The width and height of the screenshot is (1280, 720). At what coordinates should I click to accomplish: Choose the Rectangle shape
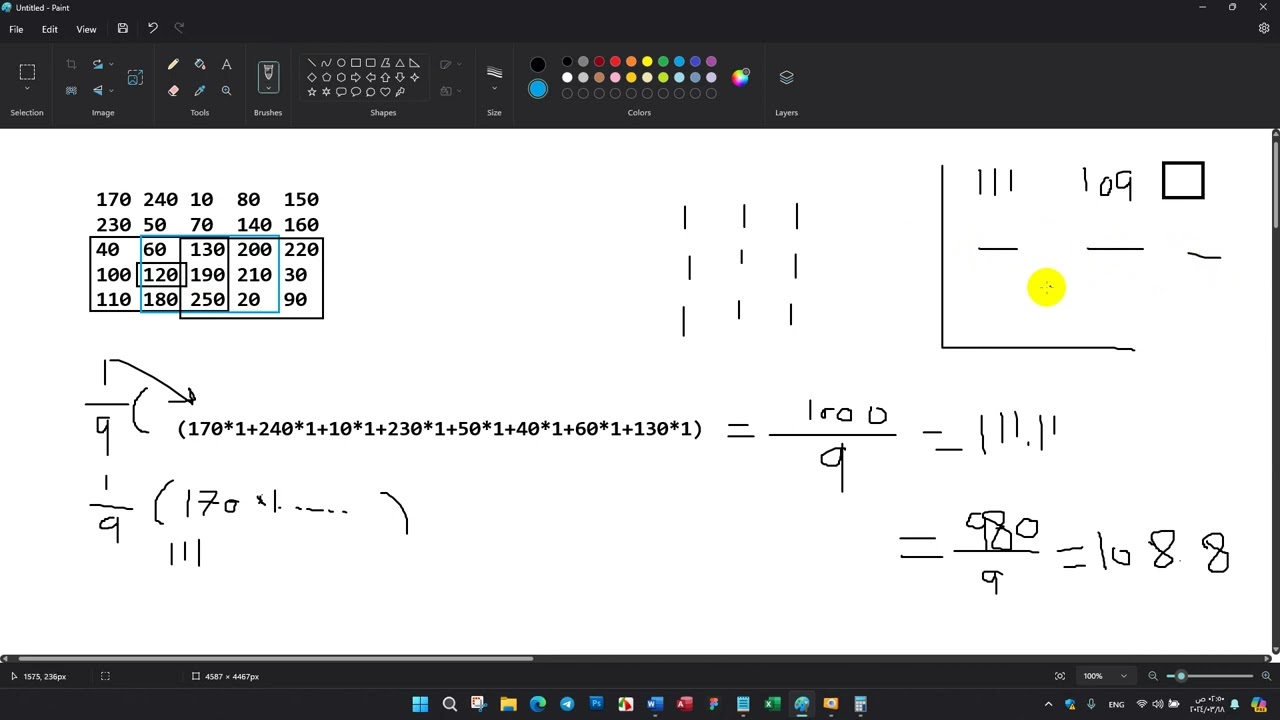tap(356, 63)
